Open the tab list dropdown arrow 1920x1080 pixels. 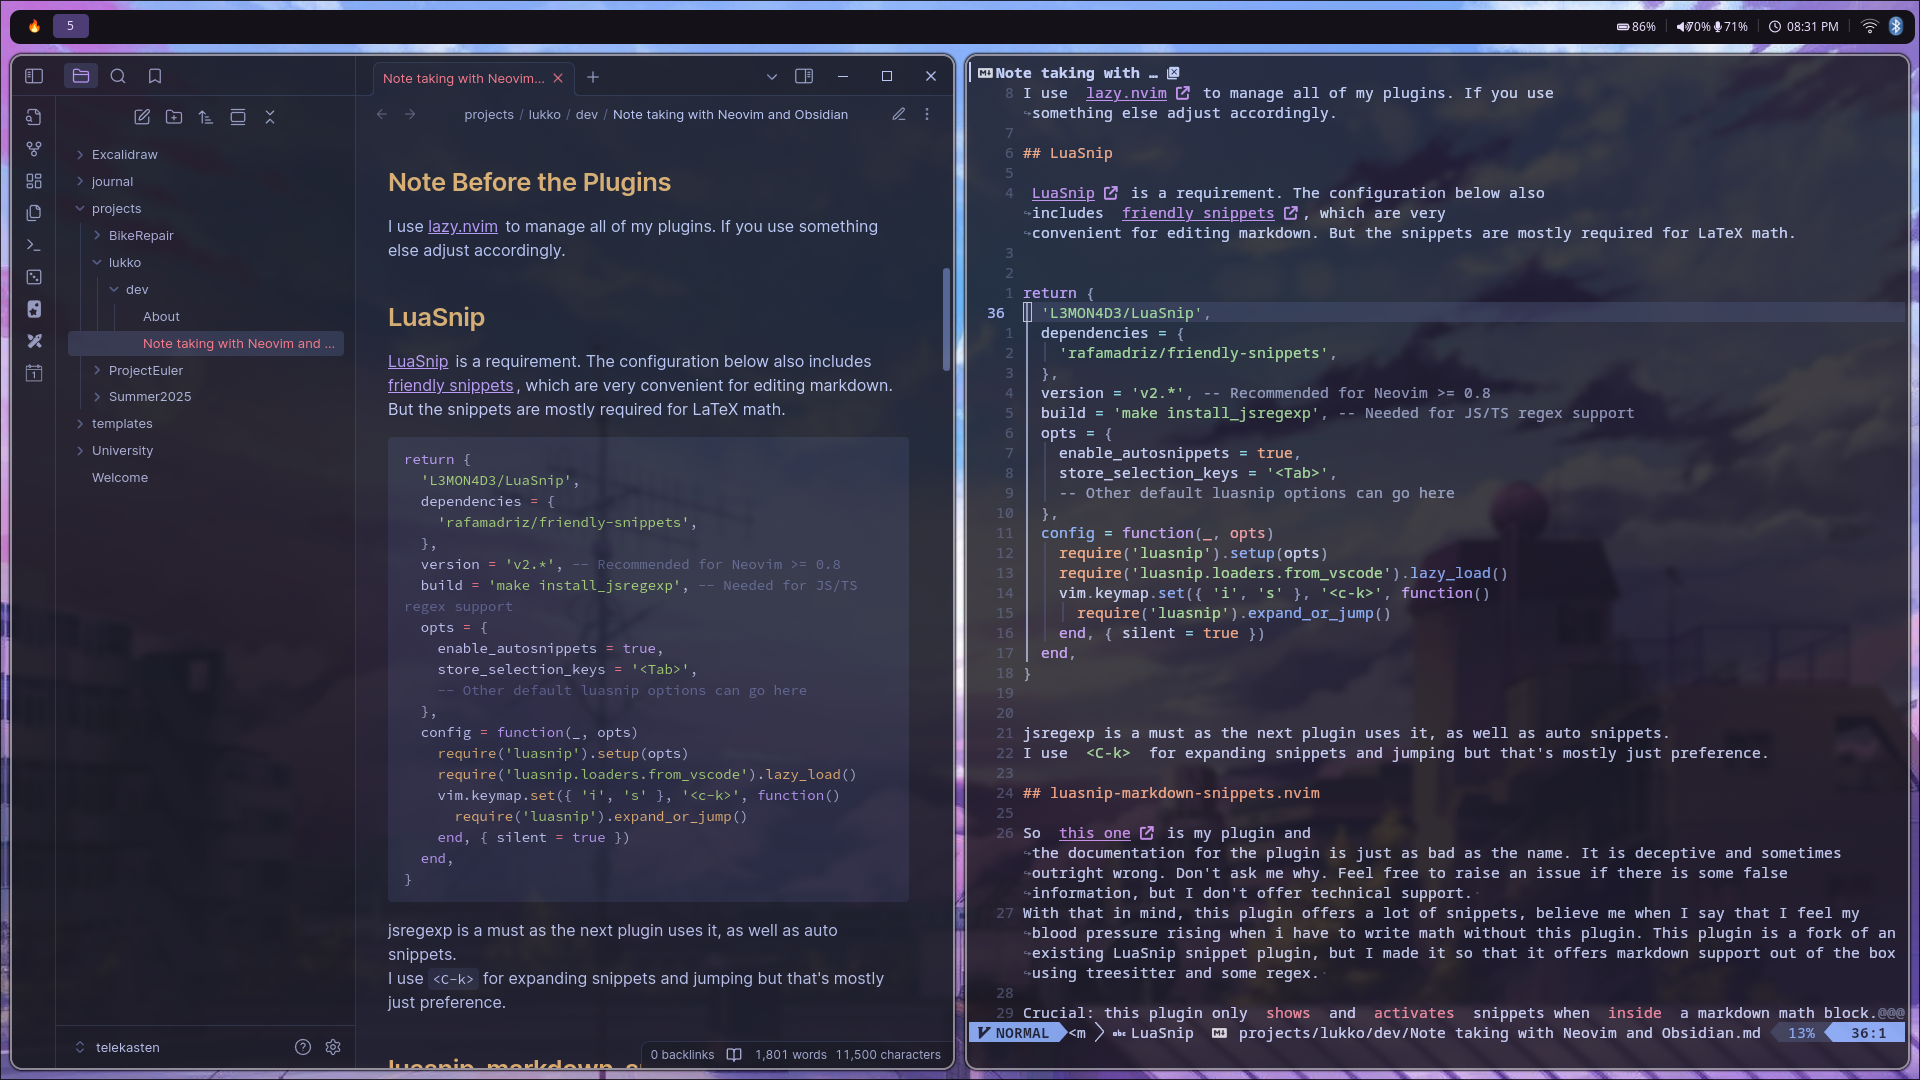pyautogui.click(x=771, y=77)
